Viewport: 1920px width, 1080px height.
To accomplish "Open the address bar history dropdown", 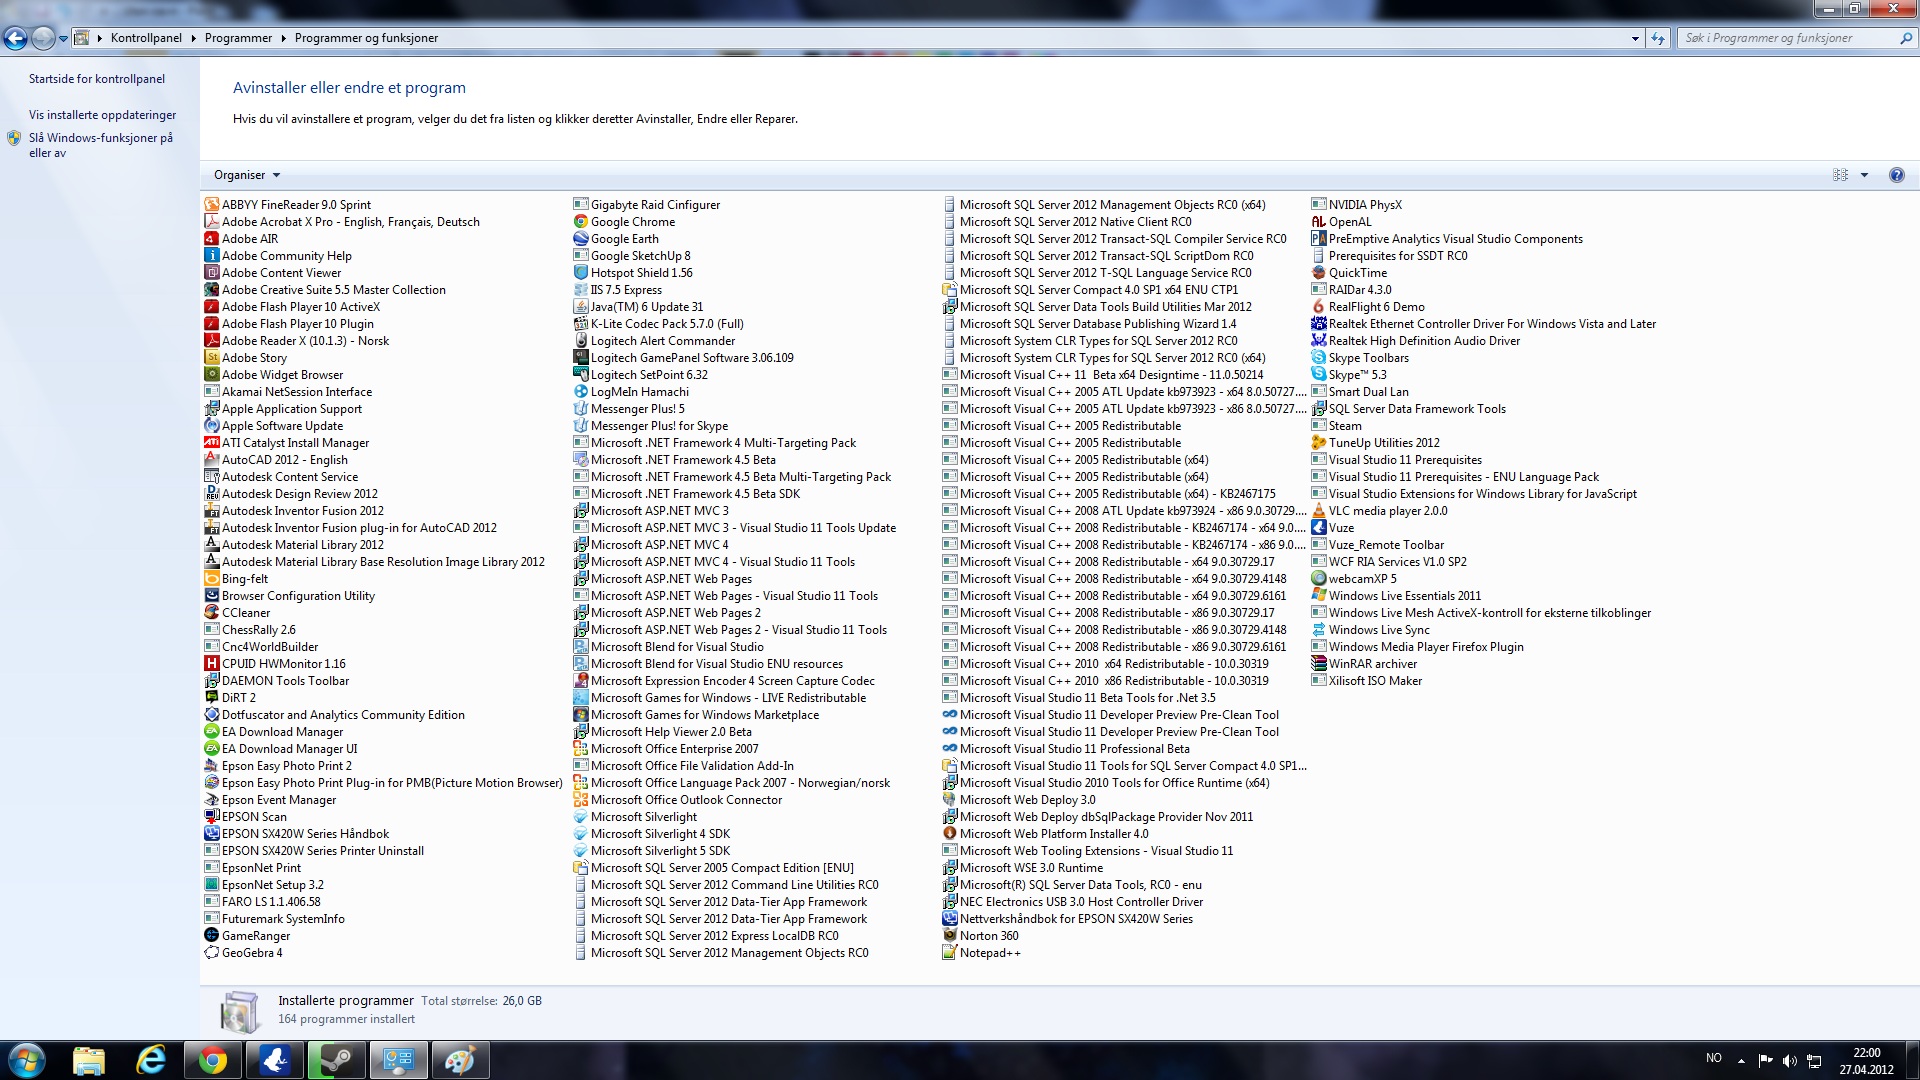I will click(1635, 38).
